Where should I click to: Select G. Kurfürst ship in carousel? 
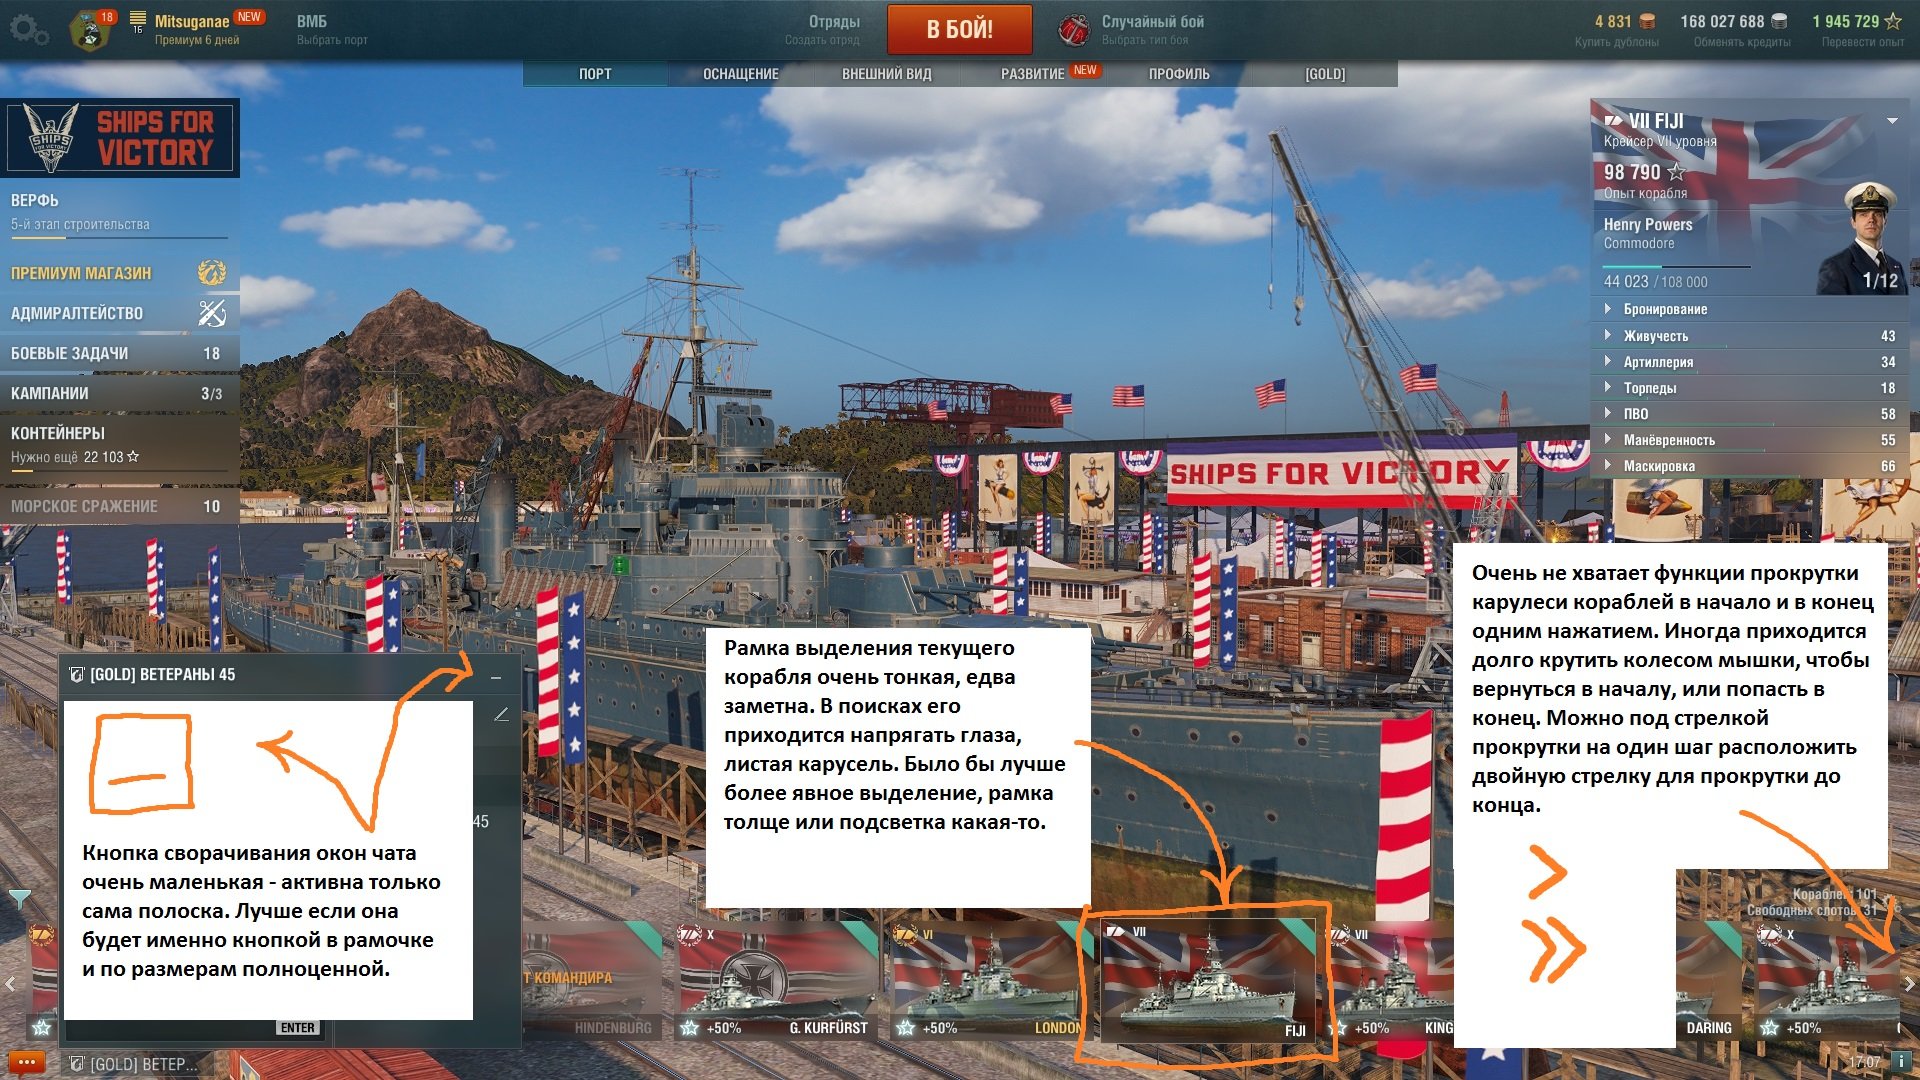775,980
